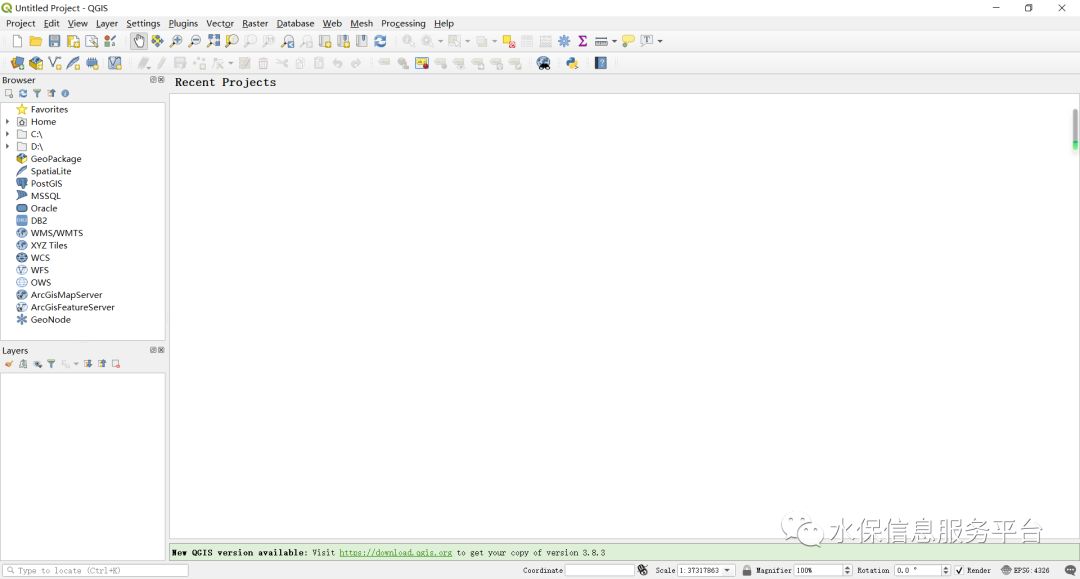Toggle the Render checkbox

[x=959, y=570]
